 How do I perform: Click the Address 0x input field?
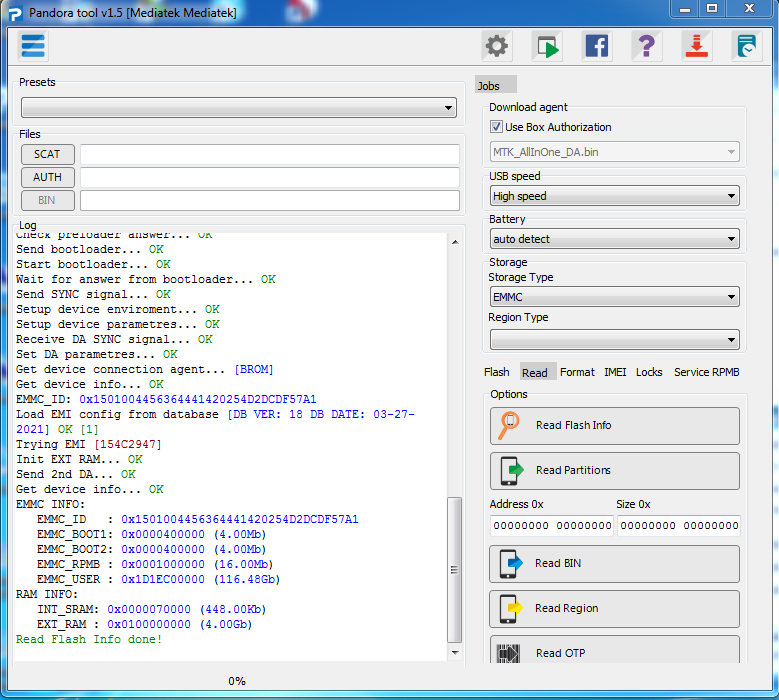pos(552,526)
